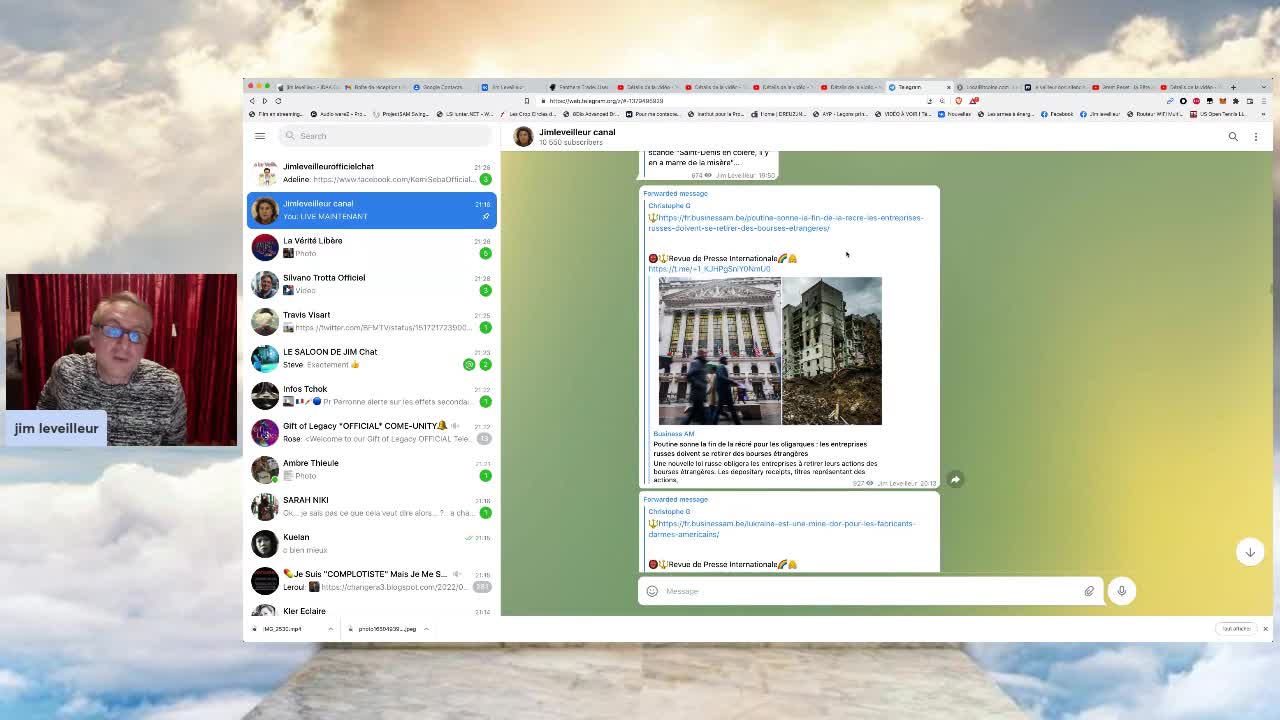
Task: Click Silvano Trotta Officiel avatar
Action: point(265,284)
